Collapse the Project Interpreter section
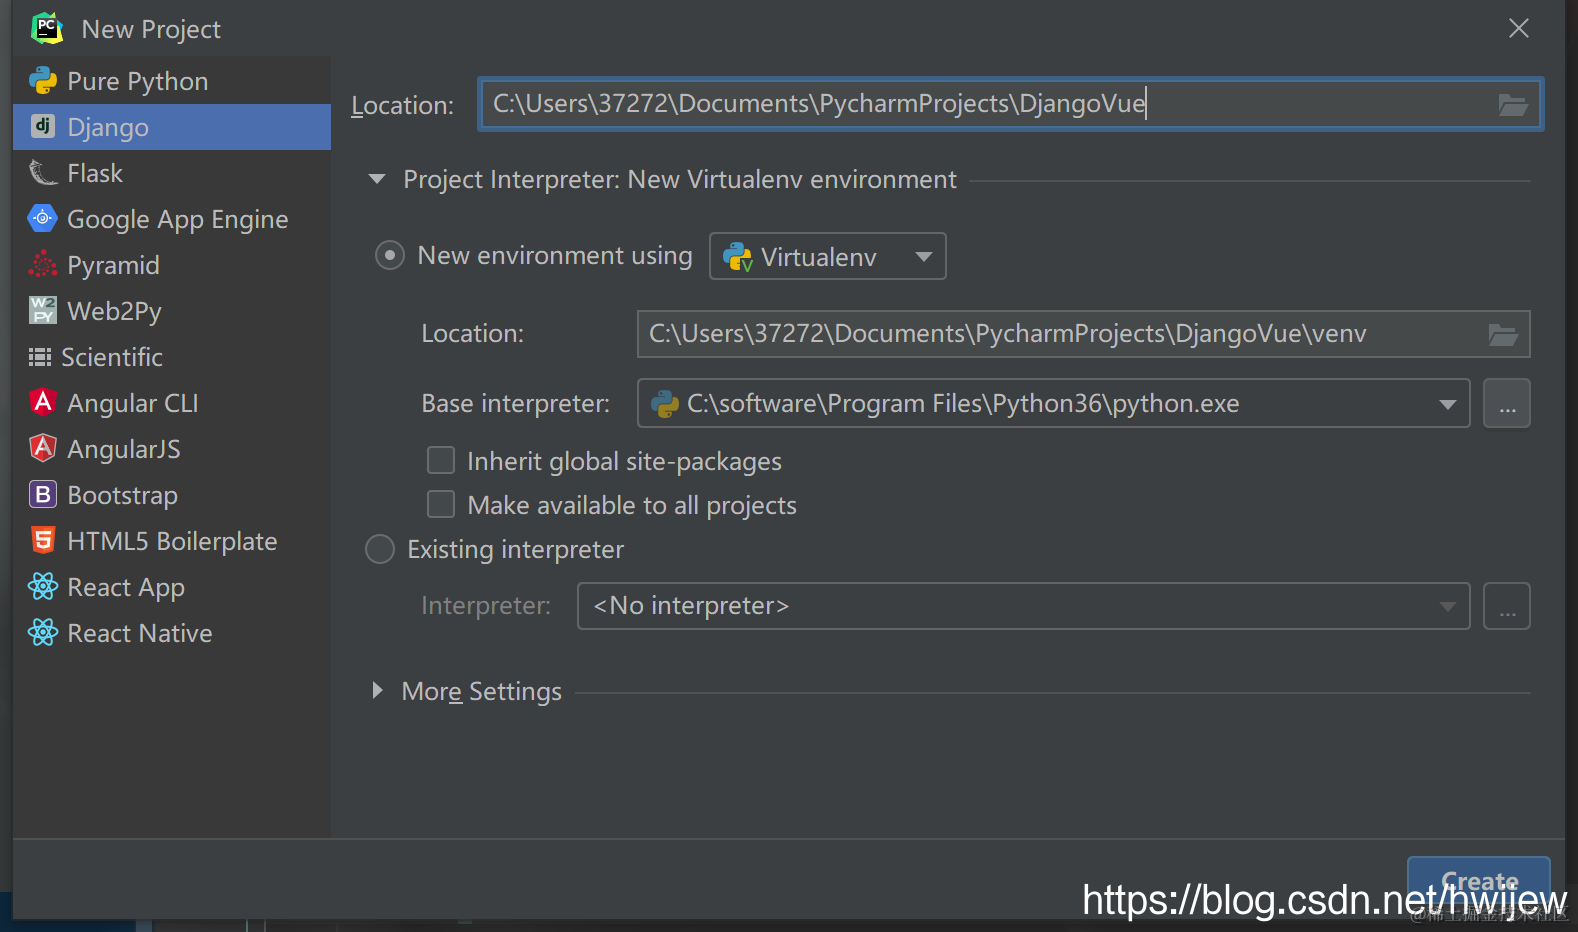The image size is (1578, 932). click(377, 179)
